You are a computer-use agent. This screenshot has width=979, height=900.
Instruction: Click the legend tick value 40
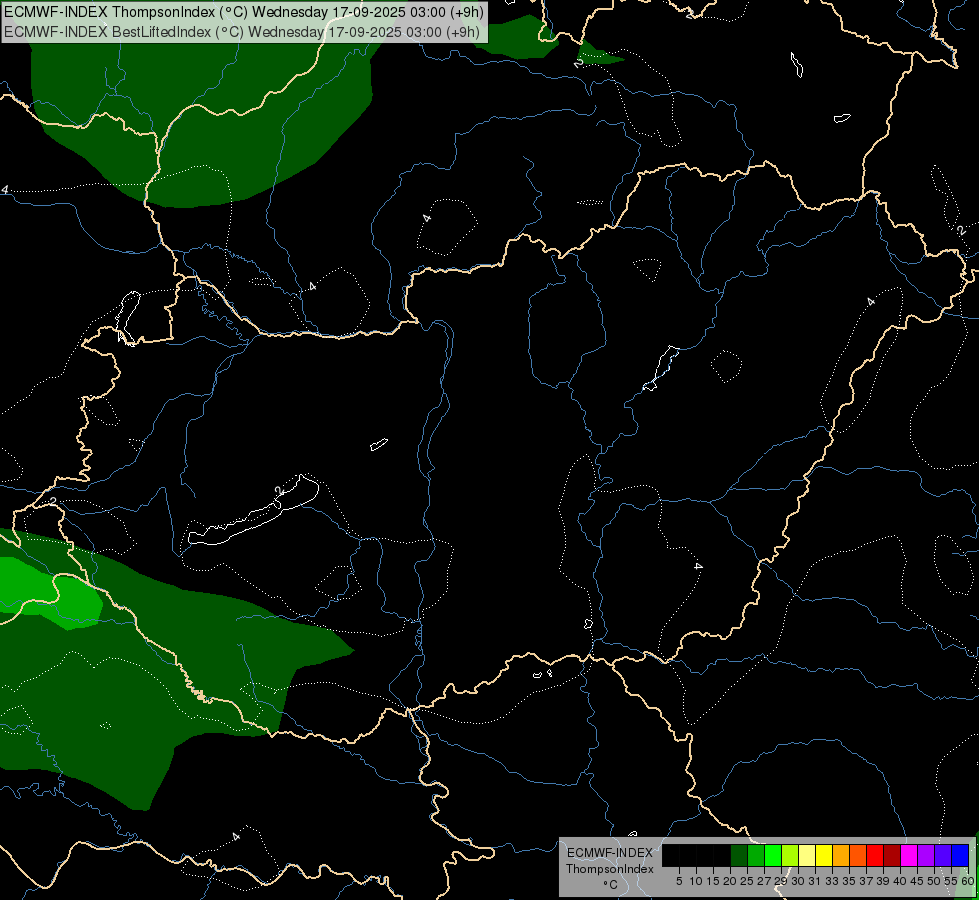coord(900,881)
